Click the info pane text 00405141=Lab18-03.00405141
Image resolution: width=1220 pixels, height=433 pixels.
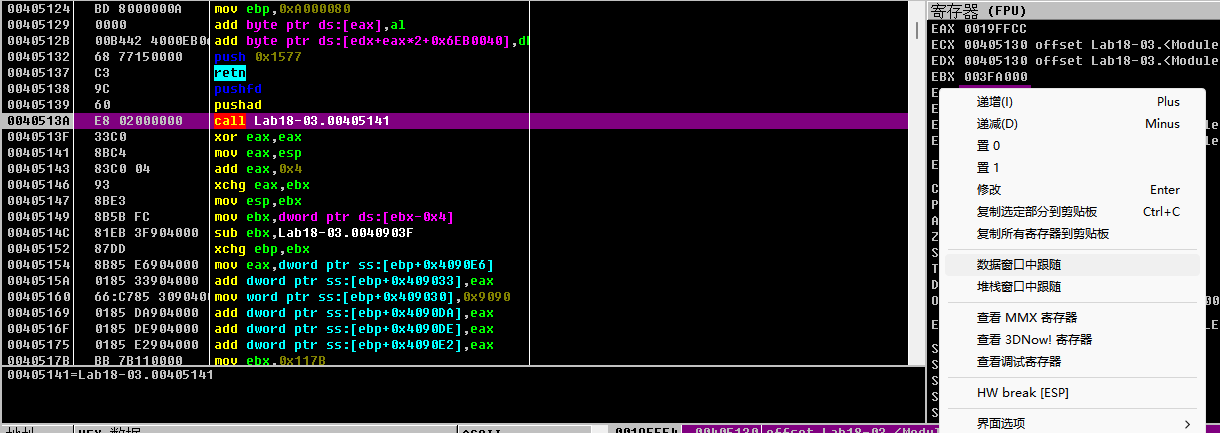click(110, 375)
